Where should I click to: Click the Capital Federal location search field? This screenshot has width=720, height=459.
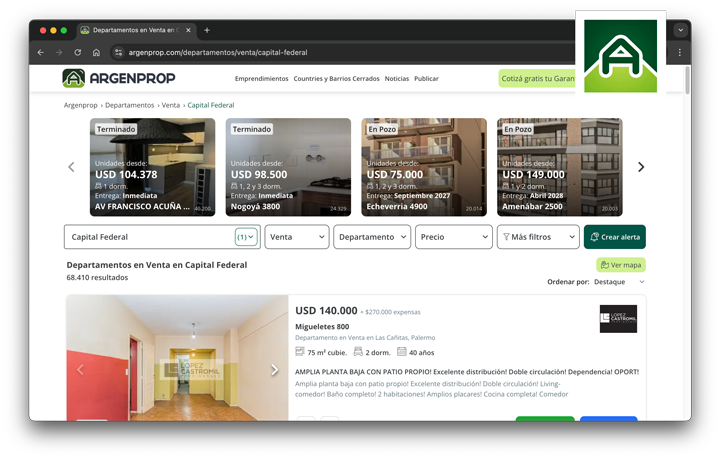tap(150, 237)
